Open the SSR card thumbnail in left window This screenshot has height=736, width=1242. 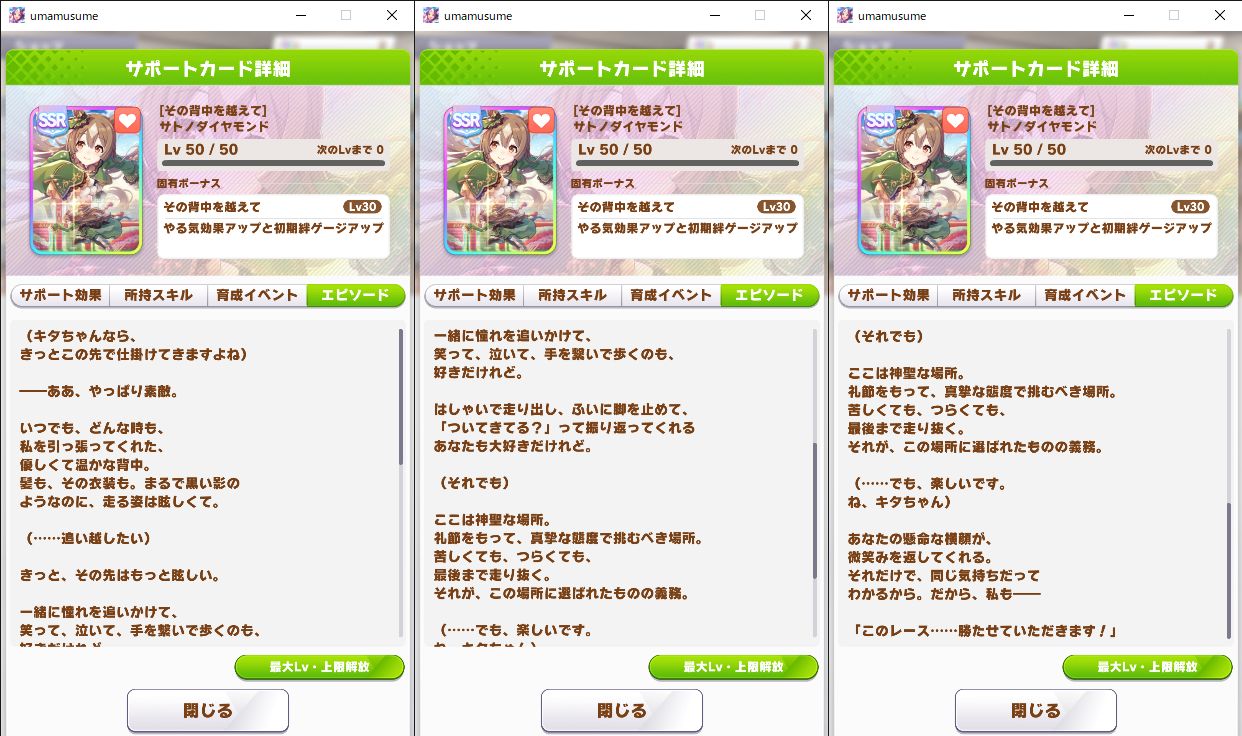coord(86,180)
